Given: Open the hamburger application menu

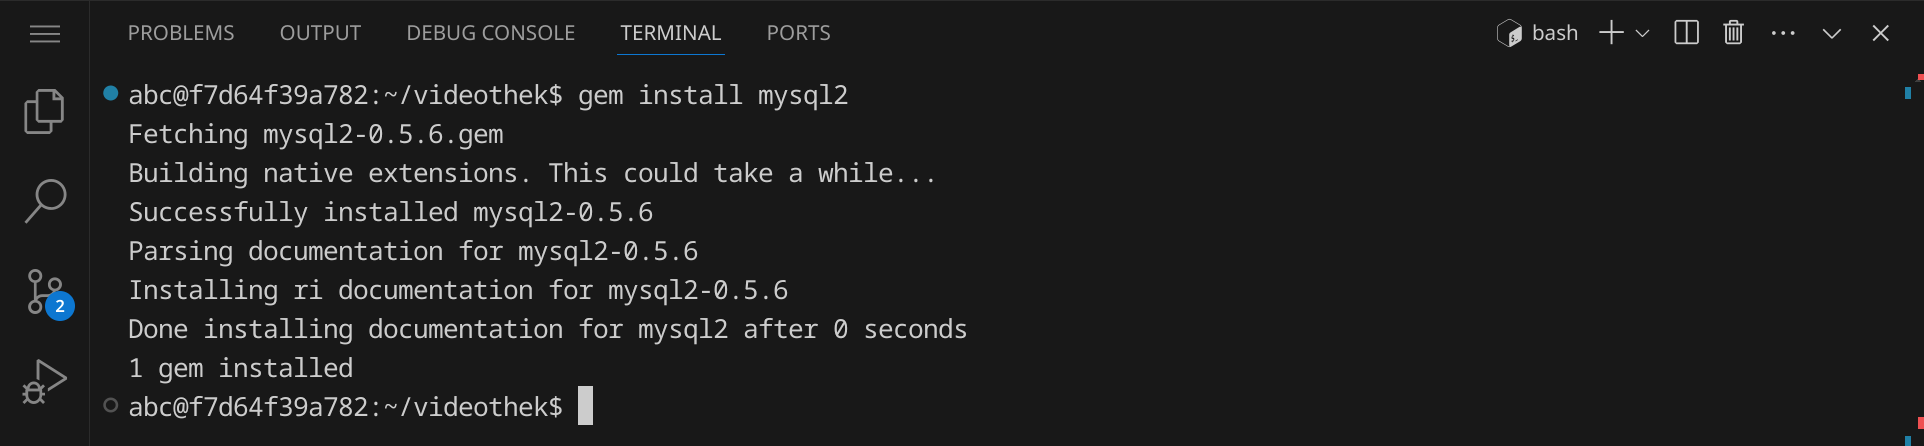Looking at the screenshot, I should [45, 34].
